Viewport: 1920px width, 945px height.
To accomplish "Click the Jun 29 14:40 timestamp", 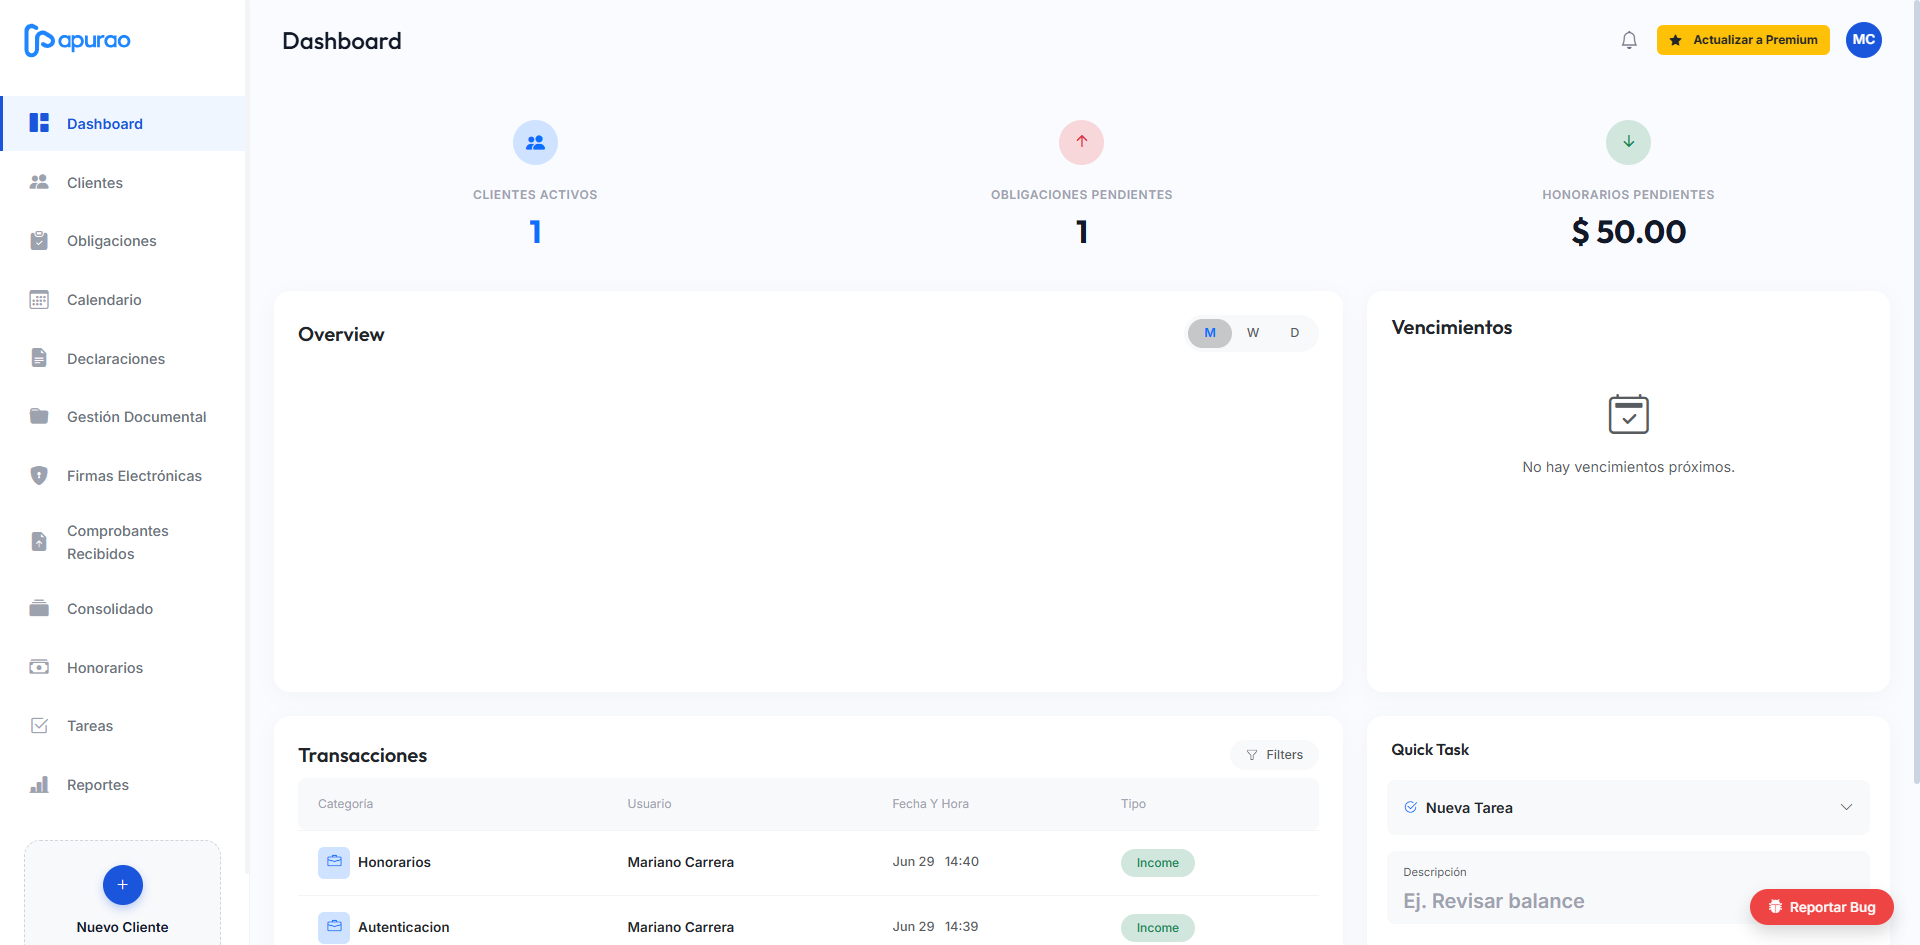I will point(935,861).
